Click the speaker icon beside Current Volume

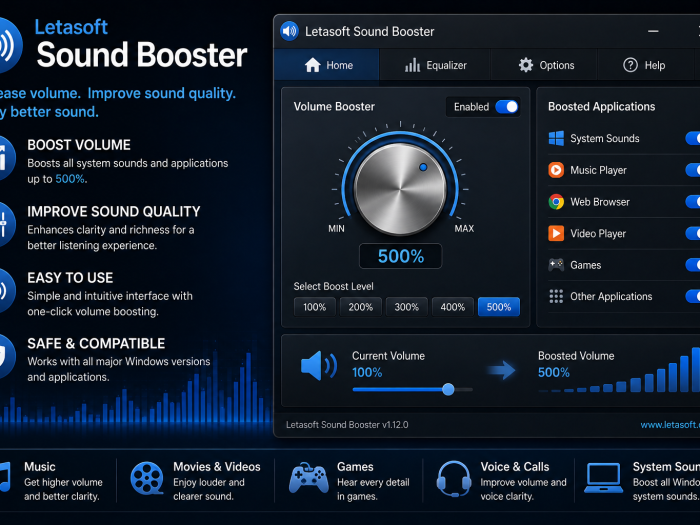[319, 366]
